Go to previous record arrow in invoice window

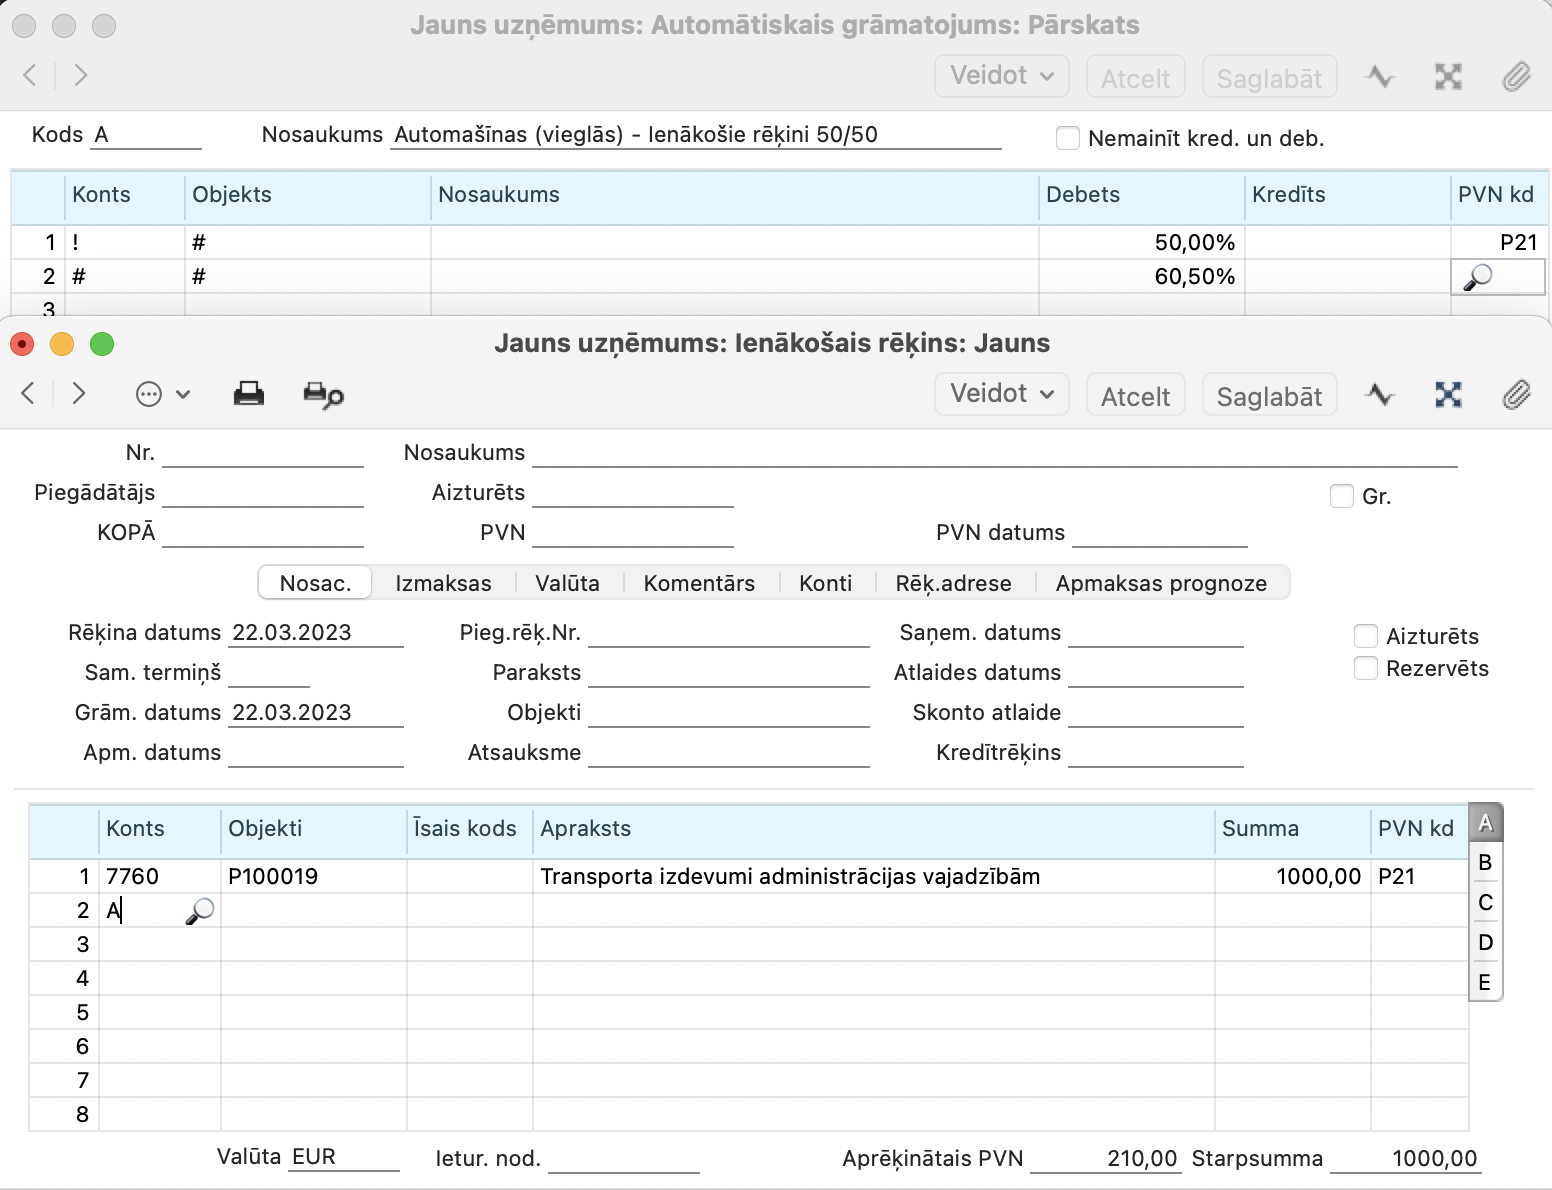tap(29, 394)
